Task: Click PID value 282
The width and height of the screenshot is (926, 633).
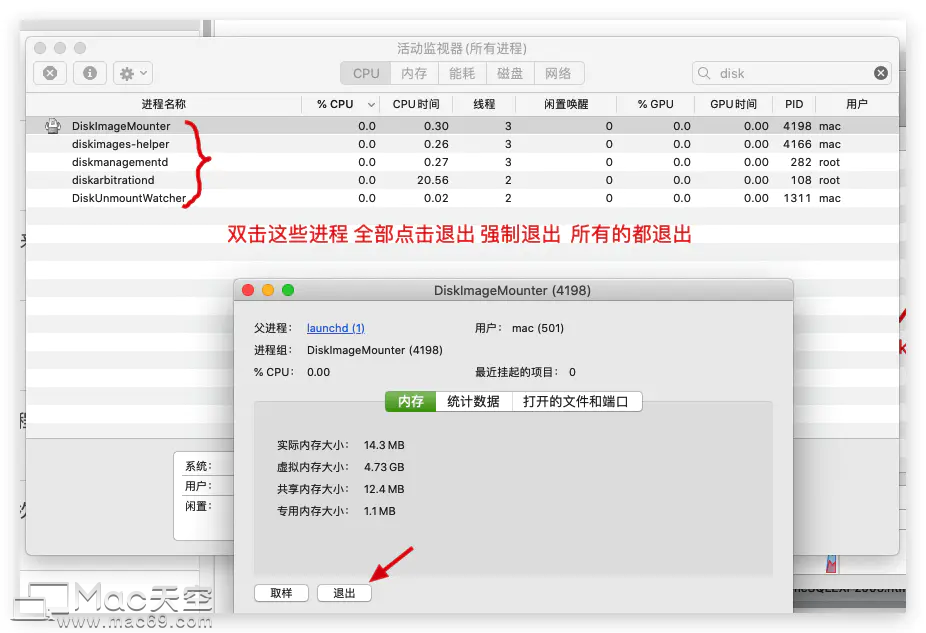Action: point(801,162)
